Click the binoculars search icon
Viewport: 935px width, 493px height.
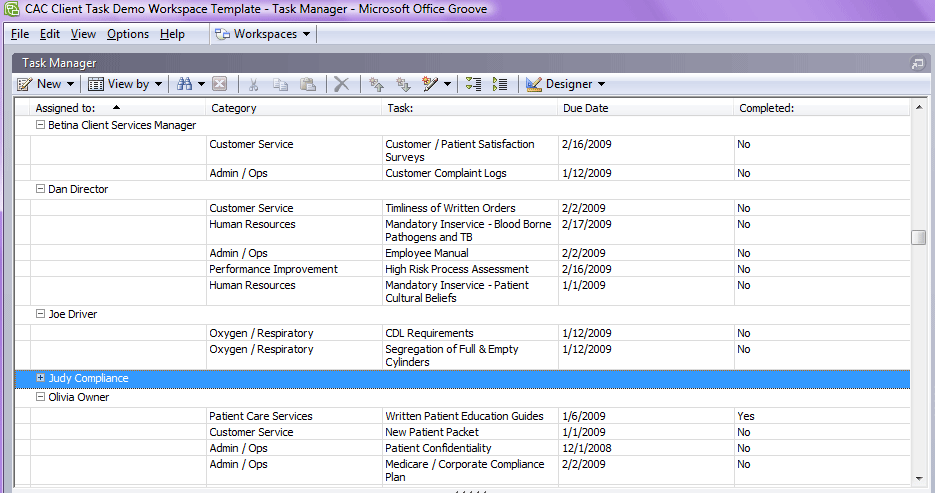(x=184, y=84)
